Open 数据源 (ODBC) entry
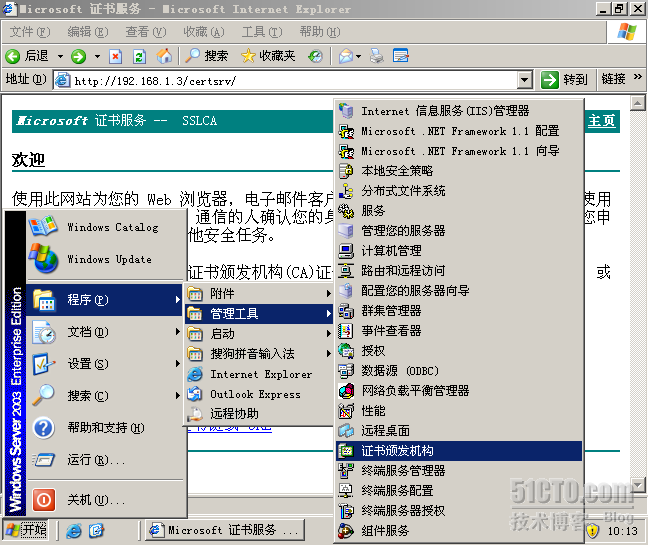 tap(459, 371)
